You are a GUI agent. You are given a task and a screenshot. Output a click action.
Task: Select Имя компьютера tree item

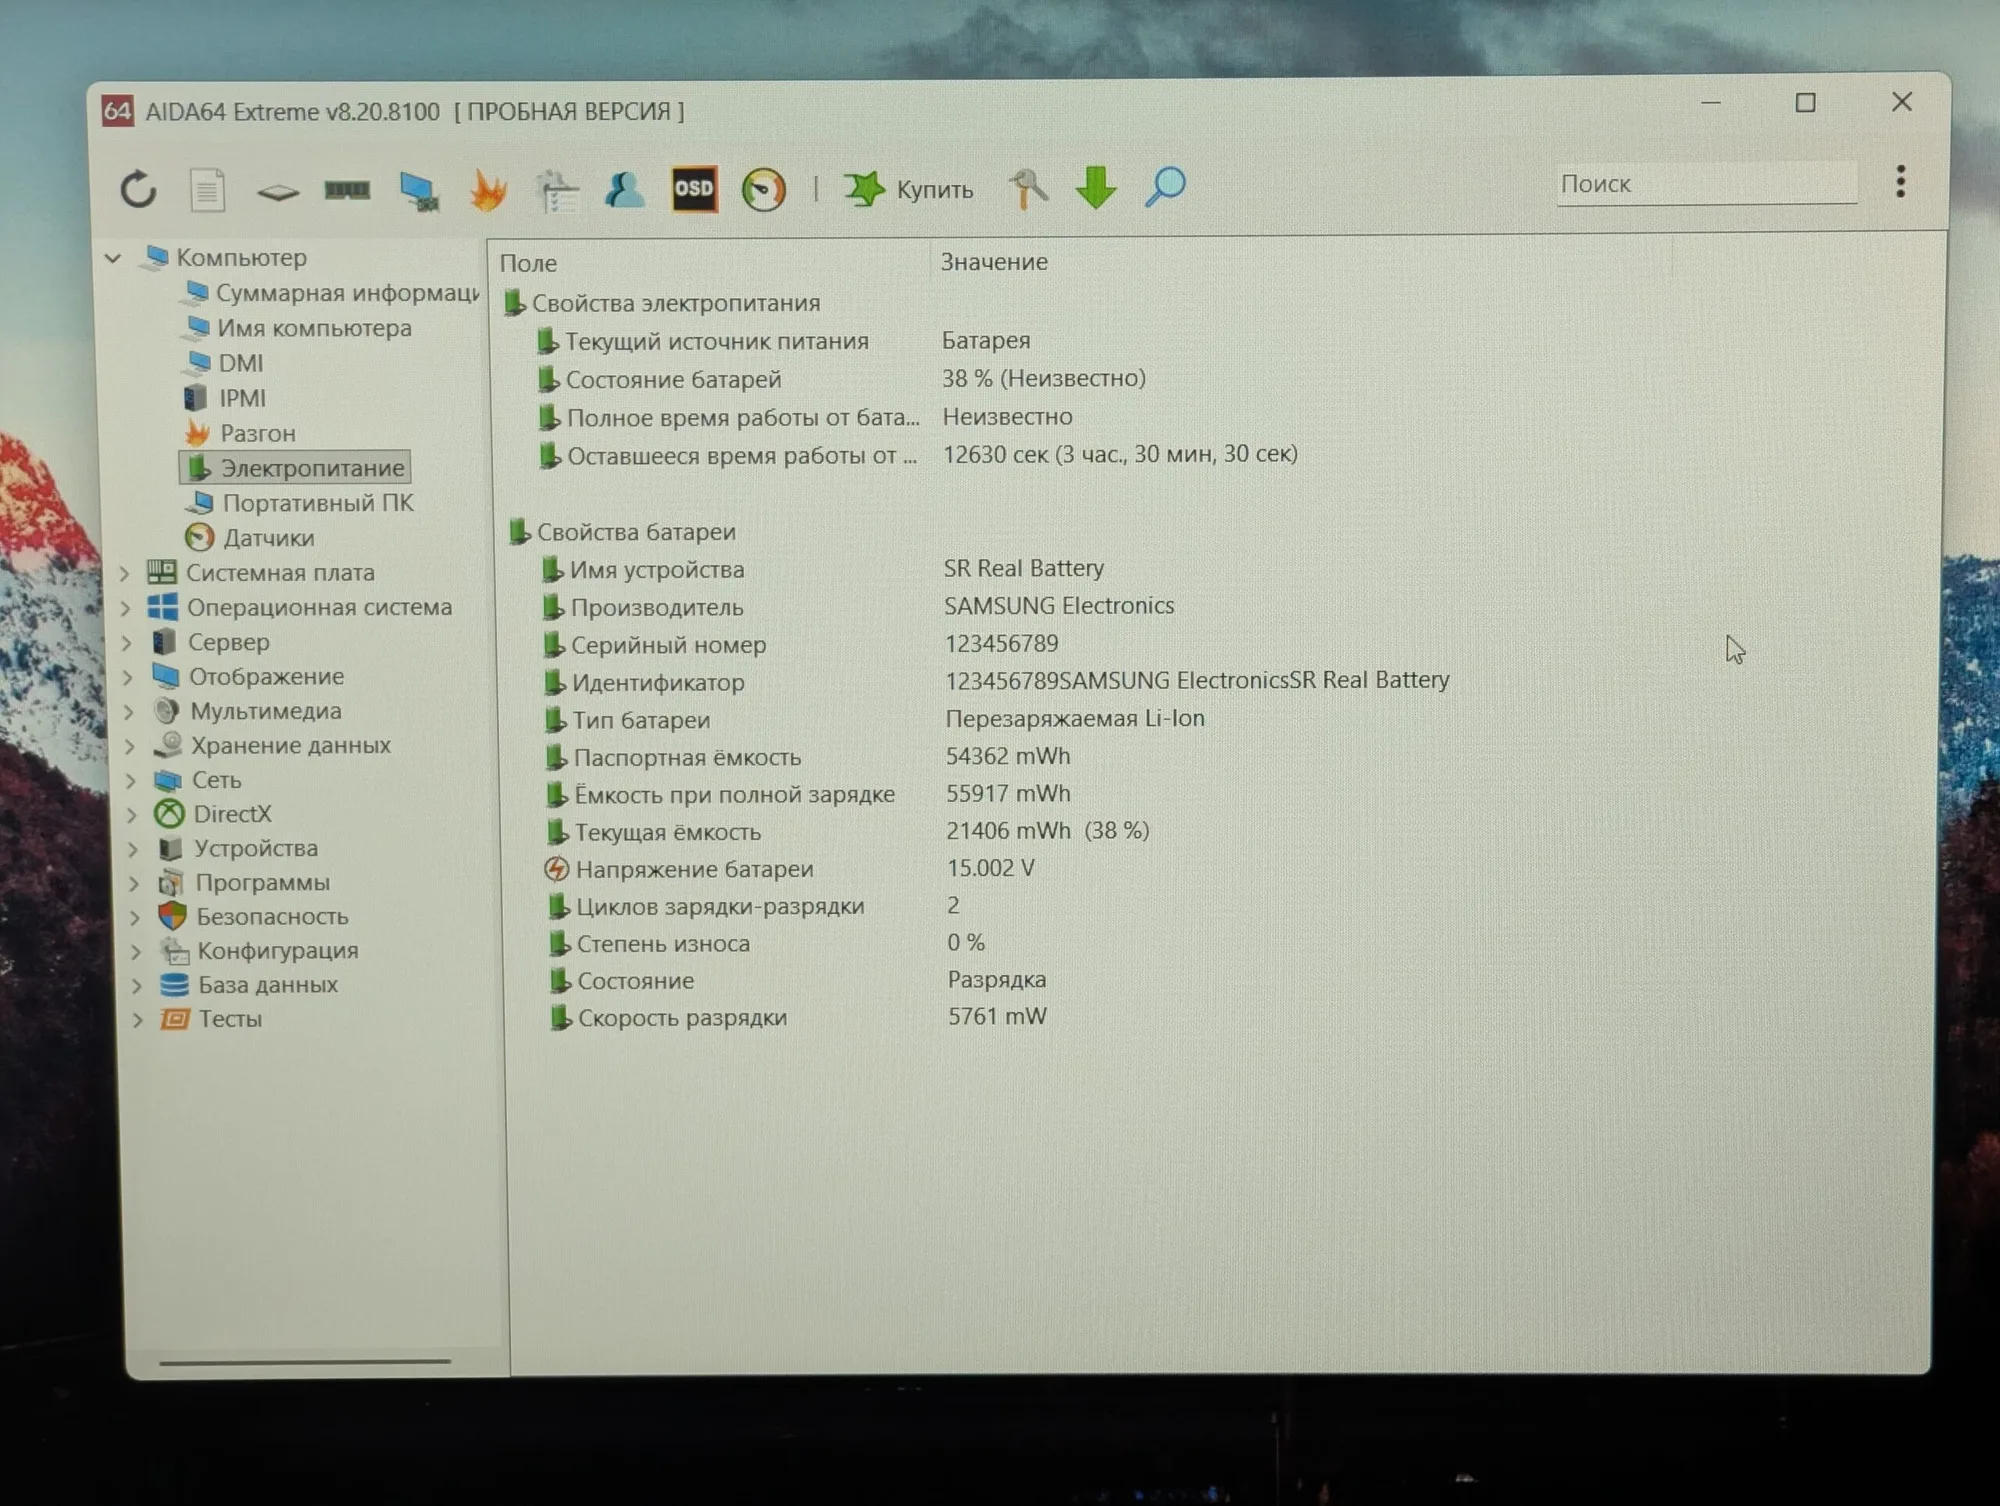point(299,328)
